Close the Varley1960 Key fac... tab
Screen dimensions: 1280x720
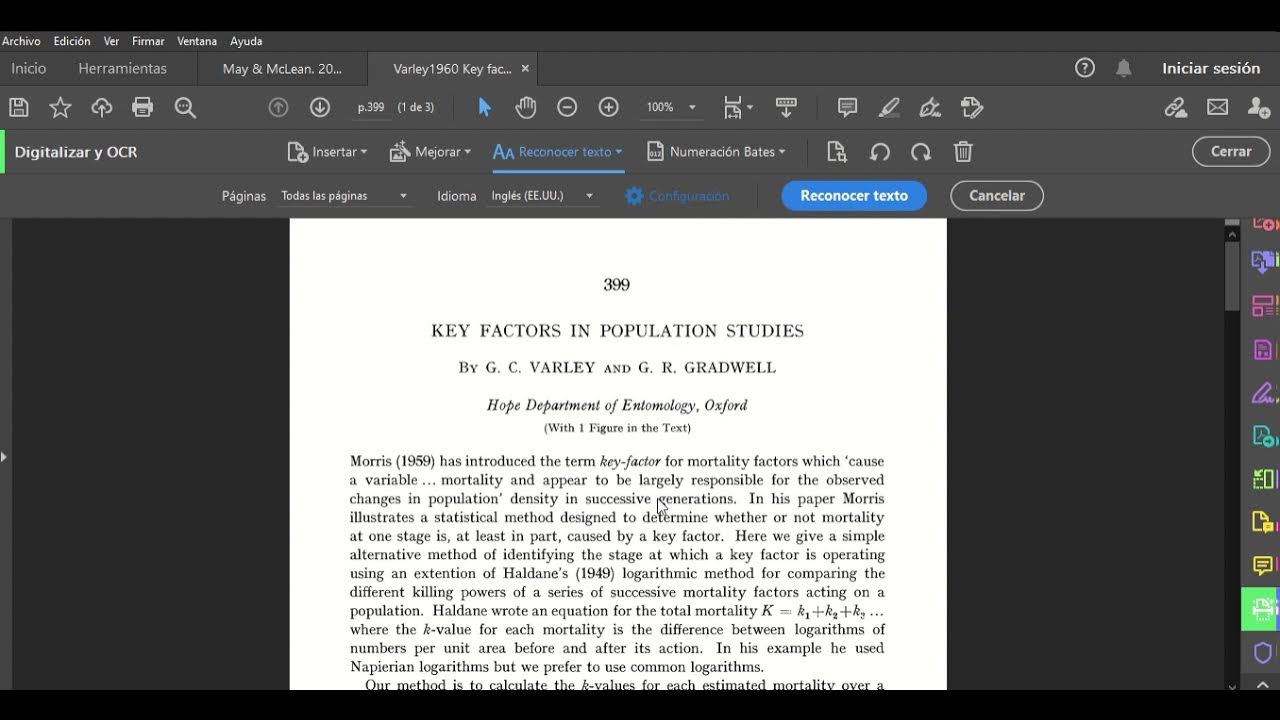(525, 69)
